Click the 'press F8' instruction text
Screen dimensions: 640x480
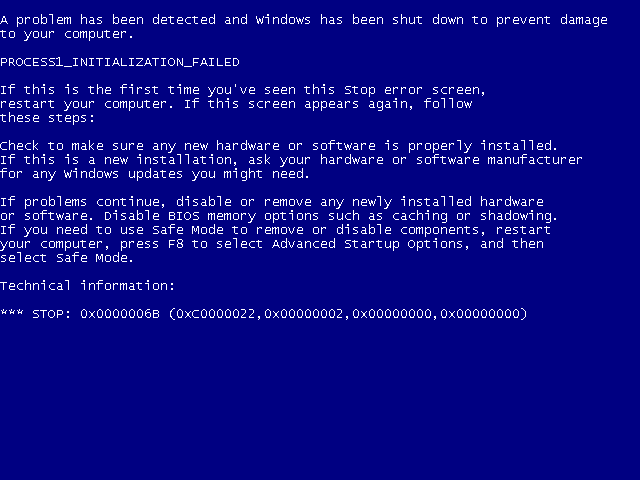click(151, 244)
